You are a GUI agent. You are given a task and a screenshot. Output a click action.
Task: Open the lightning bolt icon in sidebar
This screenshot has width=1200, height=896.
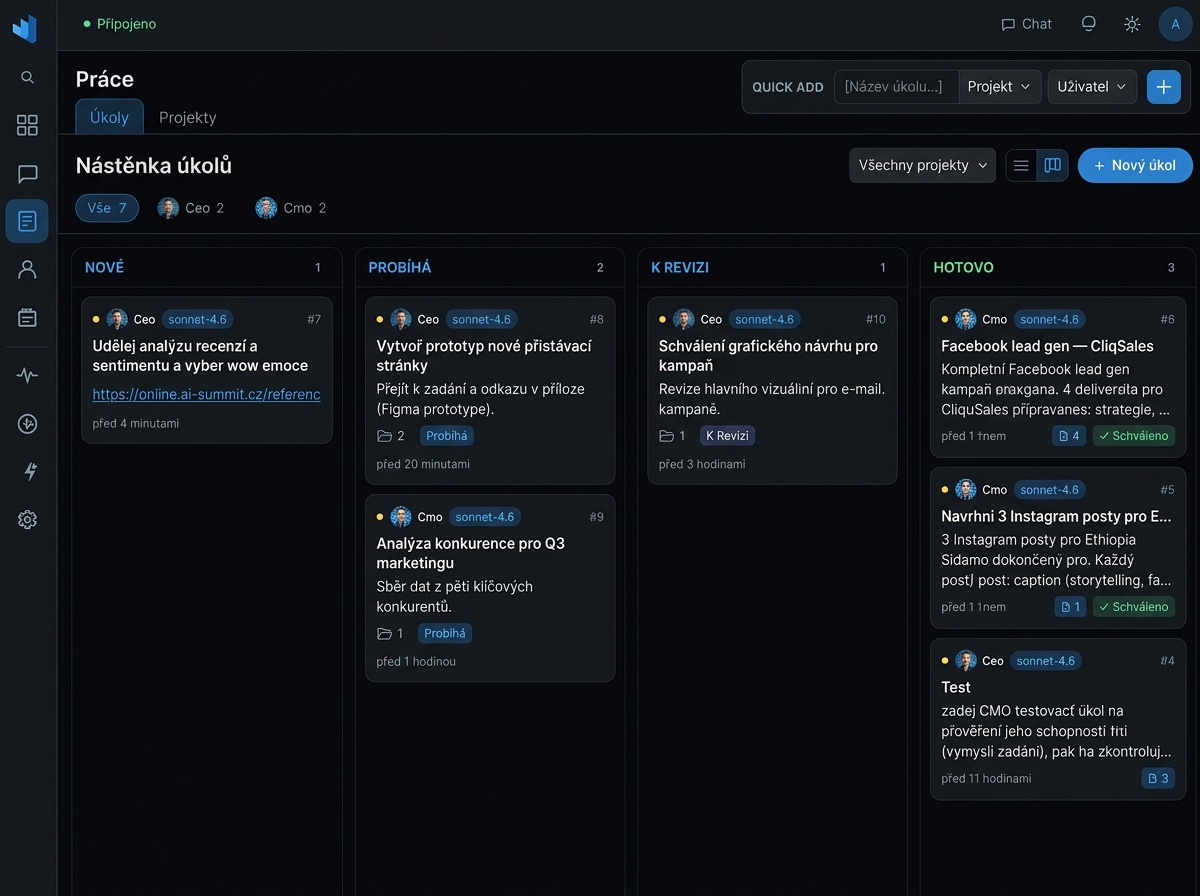29,472
